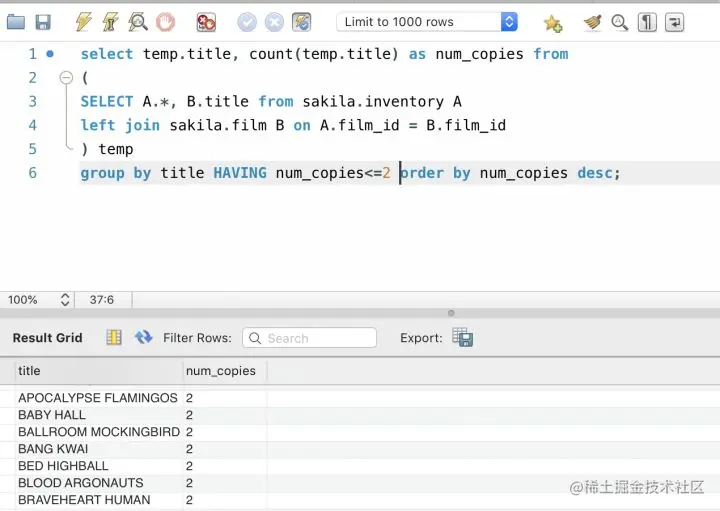Open find panel with magnifier icon
Viewport: 720px width, 511px height.
pos(619,22)
